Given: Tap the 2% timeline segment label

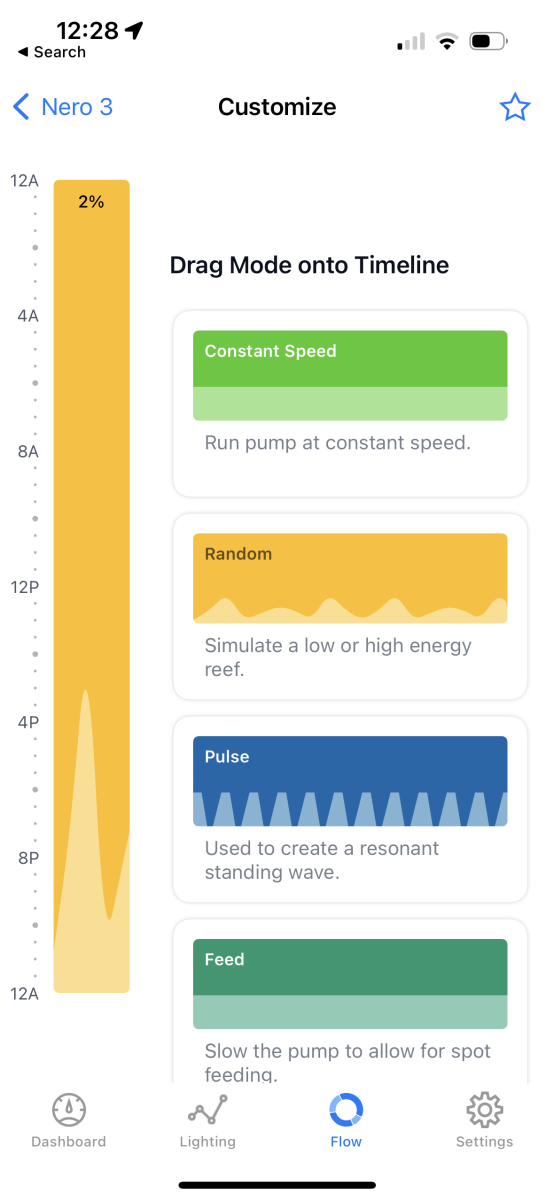Looking at the screenshot, I should coord(91,202).
